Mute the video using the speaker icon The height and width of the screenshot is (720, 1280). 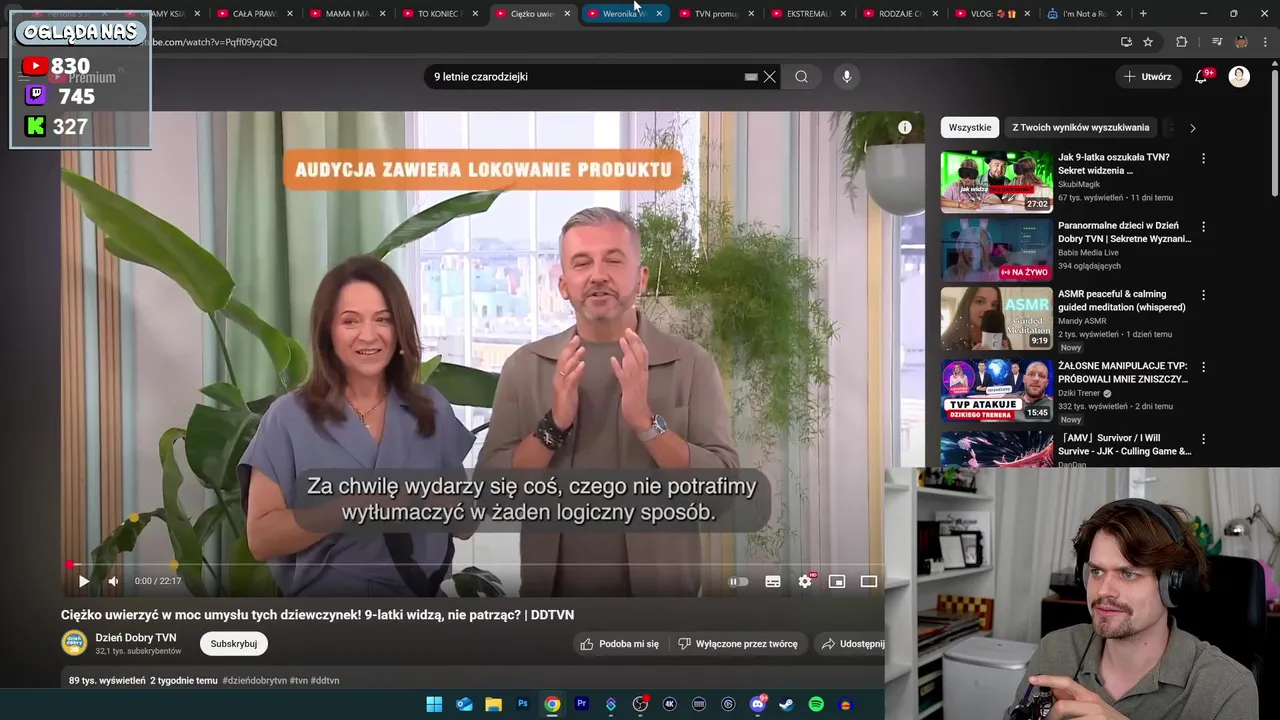click(113, 581)
